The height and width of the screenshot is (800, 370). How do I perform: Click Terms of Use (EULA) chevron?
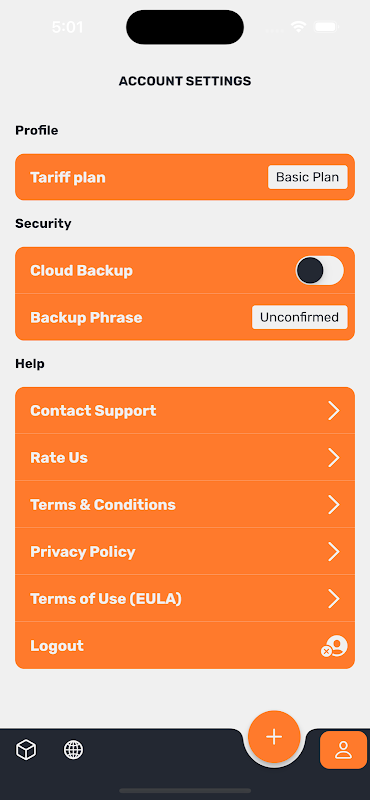click(x=334, y=598)
